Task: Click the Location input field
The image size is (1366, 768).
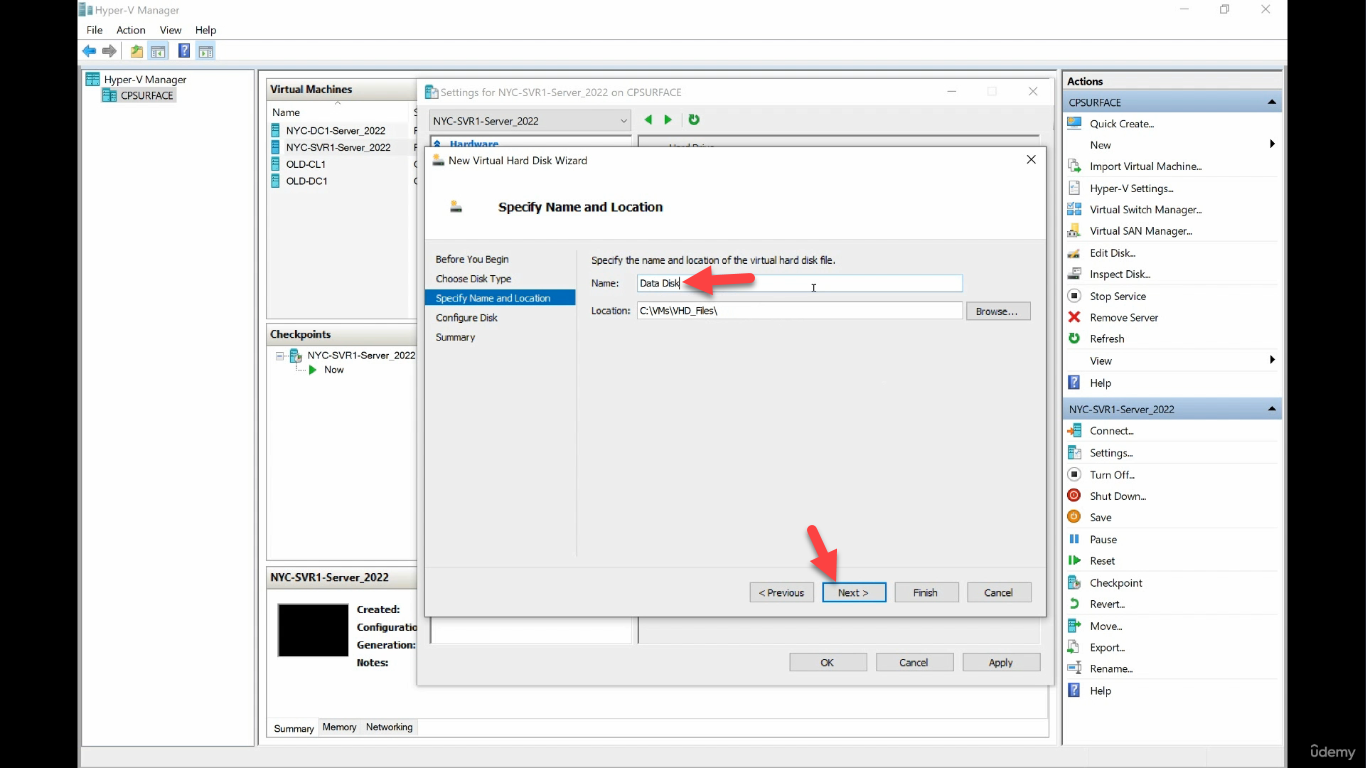Action: (x=800, y=311)
